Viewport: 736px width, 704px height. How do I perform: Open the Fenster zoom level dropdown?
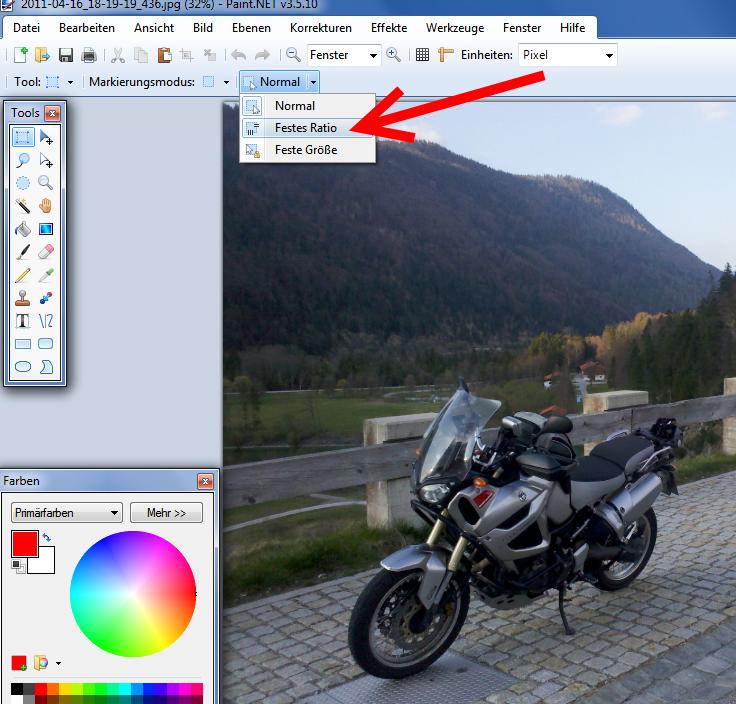pos(343,55)
